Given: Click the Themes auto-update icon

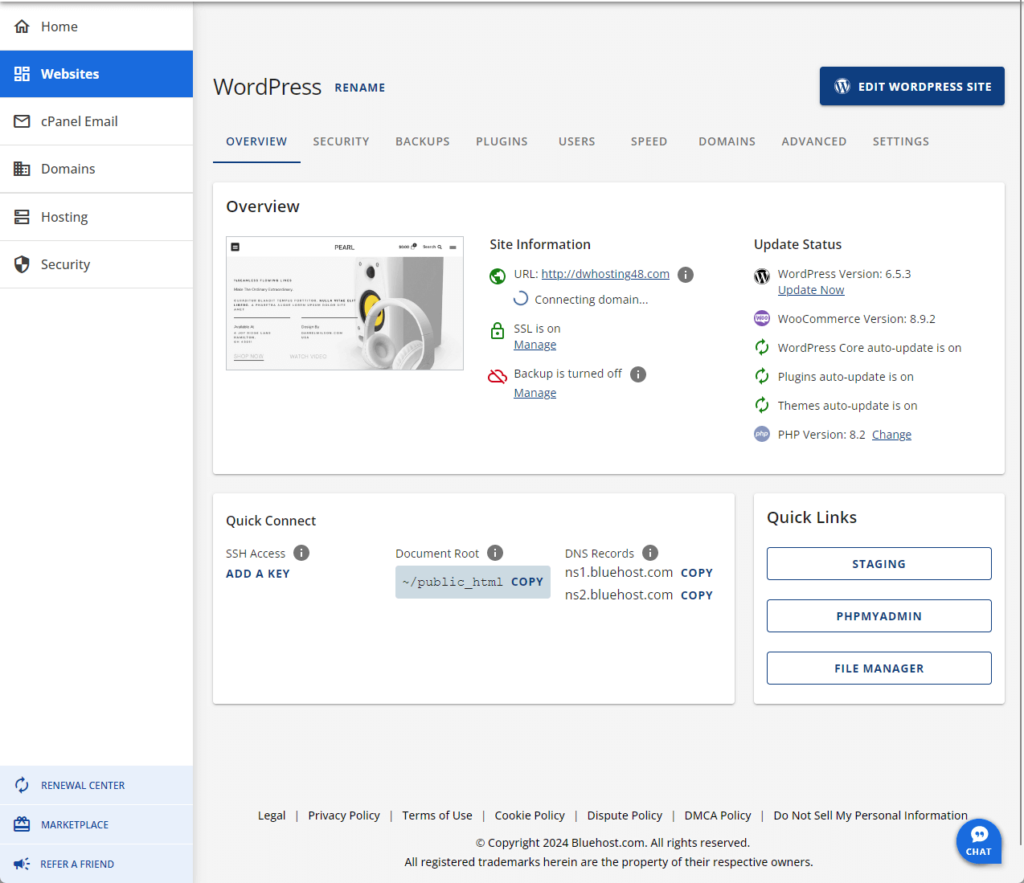Looking at the screenshot, I should click(761, 405).
